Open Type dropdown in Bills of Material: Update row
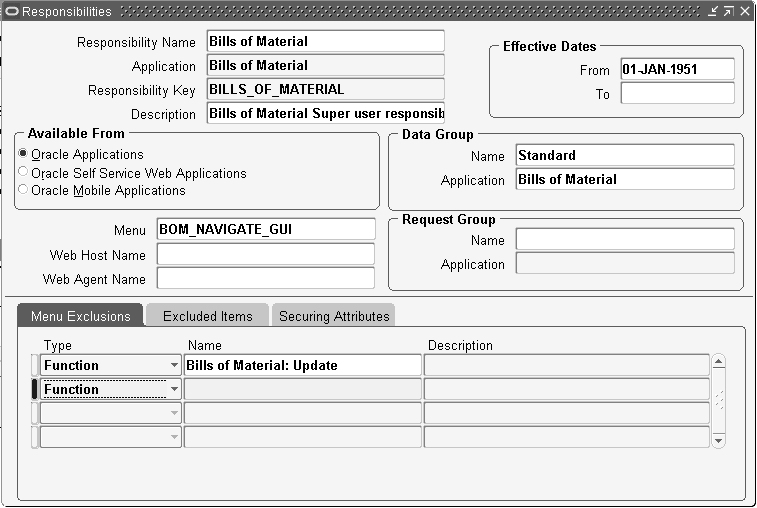757x508 pixels. 174,366
